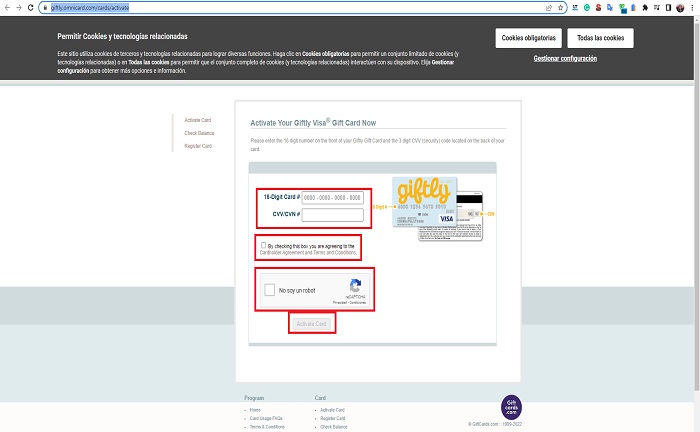The height and width of the screenshot is (432, 700).
Task: Select 'Activate Card' in left sidebar
Action: pyautogui.click(x=197, y=120)
